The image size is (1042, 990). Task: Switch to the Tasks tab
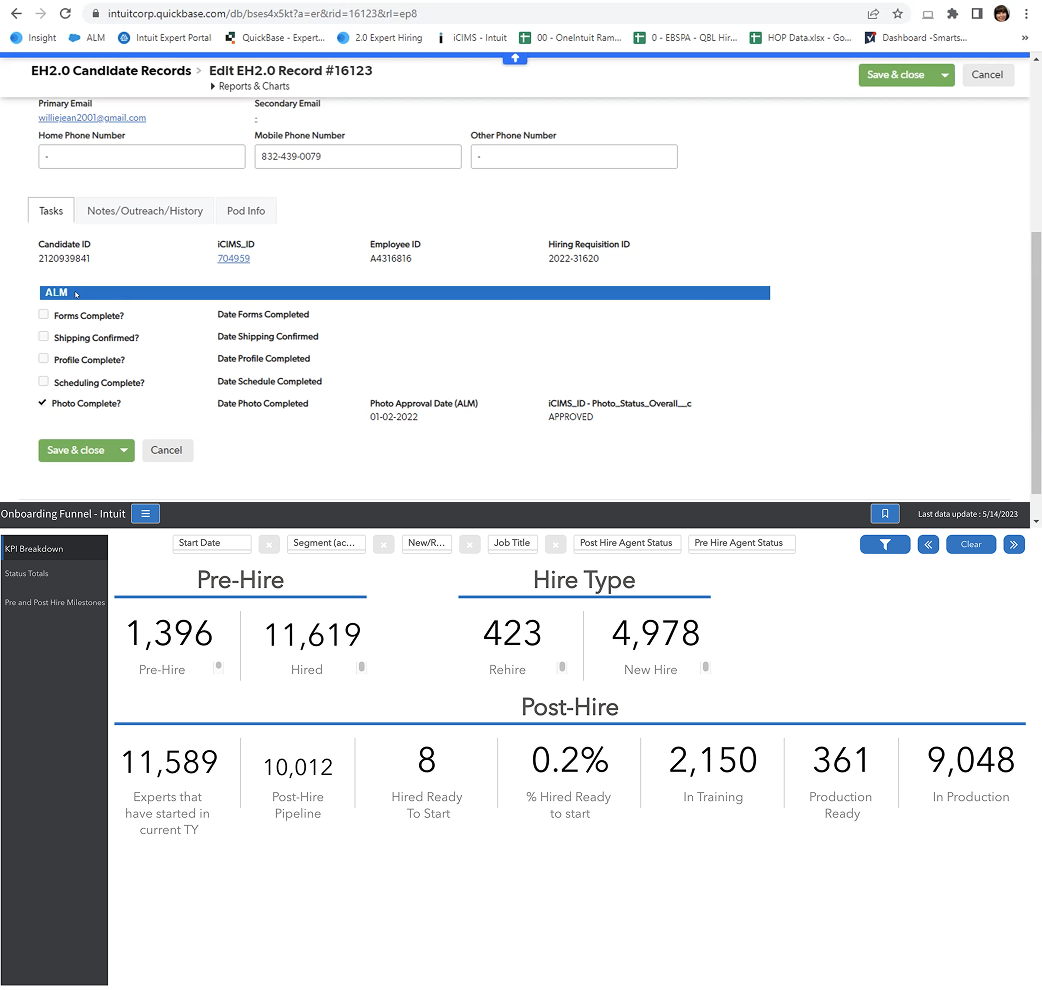(x=51, y=211)
